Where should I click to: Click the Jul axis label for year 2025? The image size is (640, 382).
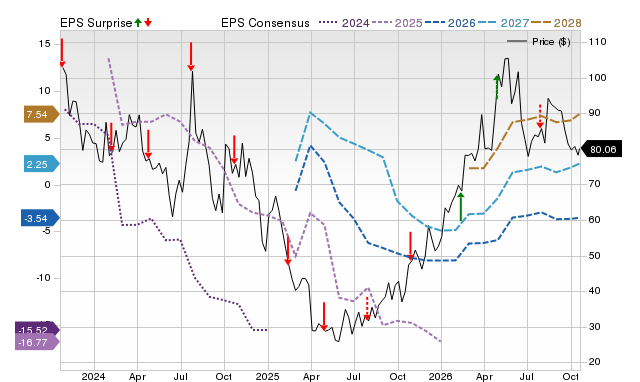tap(353, 376)
